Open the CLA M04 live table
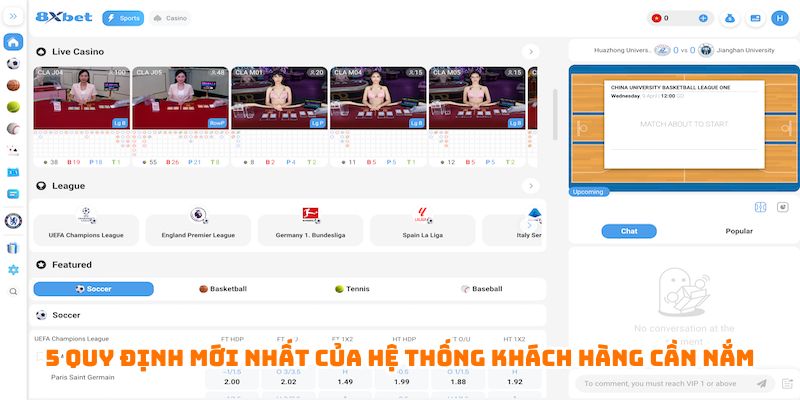 (378, 98)
